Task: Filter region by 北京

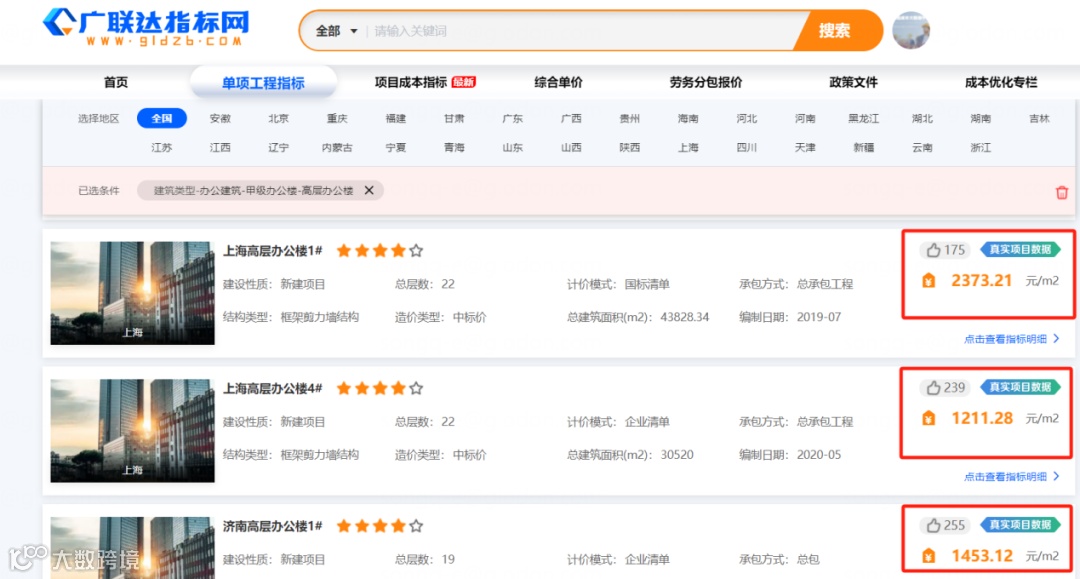Action: pyautogui.click(x=279, y=118)
